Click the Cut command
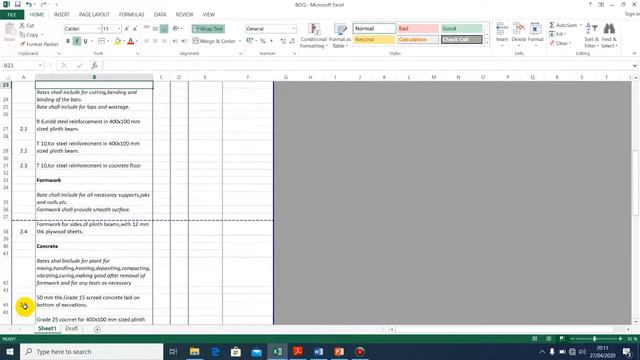640x360 pixels. pyautogui.click(x=27, y=25)
